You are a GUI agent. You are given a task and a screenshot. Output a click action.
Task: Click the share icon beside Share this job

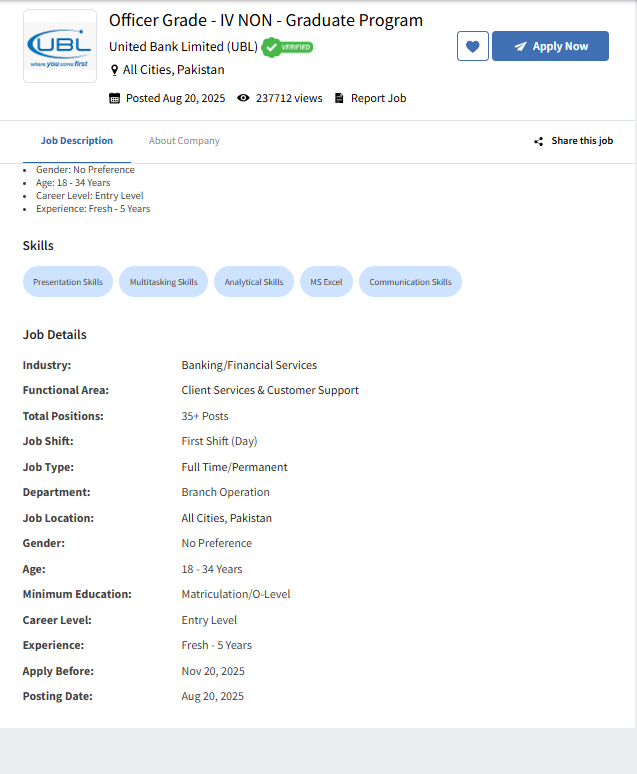pos(539,141)
